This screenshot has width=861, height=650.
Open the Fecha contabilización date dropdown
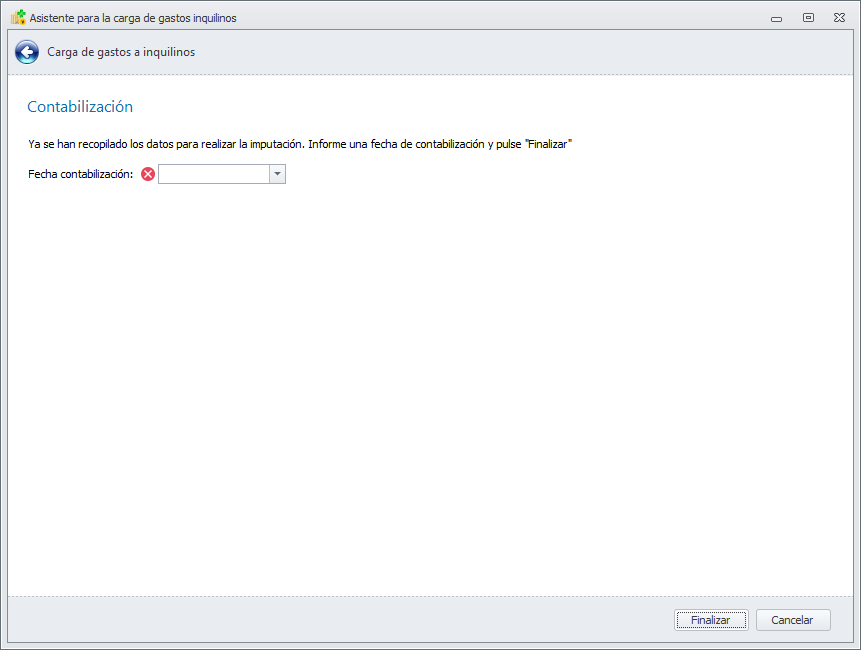pos(277,174)
